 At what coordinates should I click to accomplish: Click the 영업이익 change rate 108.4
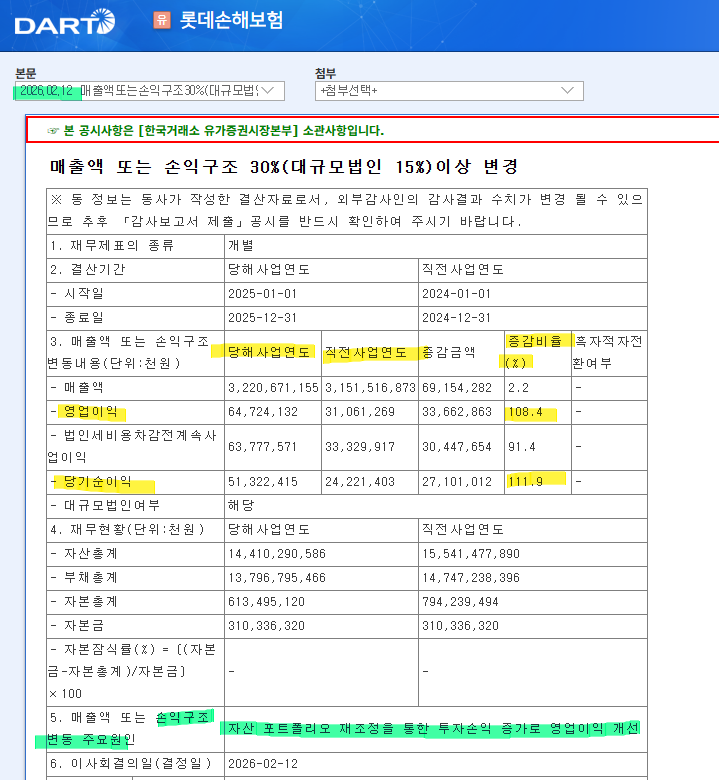[x=525, y=412]
